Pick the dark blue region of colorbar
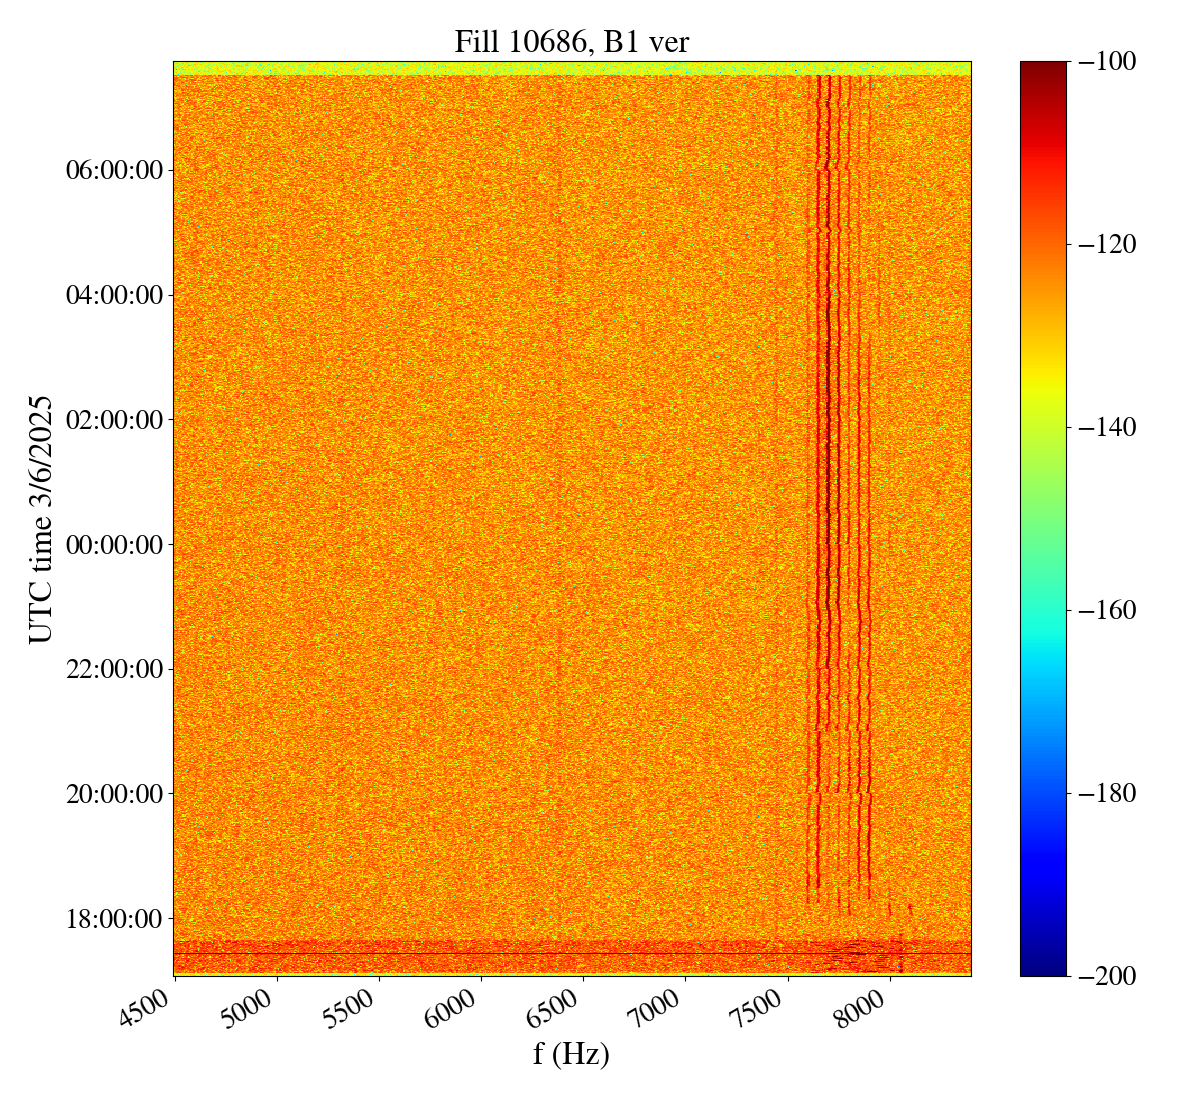Screen dimensions: 1200x1100 tap(1043, 950)
